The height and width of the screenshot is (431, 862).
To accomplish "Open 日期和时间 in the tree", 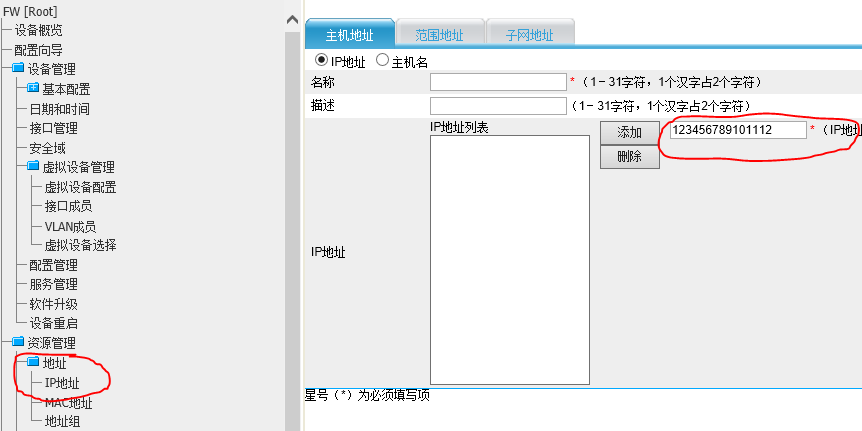I will (x=59, y=109).
